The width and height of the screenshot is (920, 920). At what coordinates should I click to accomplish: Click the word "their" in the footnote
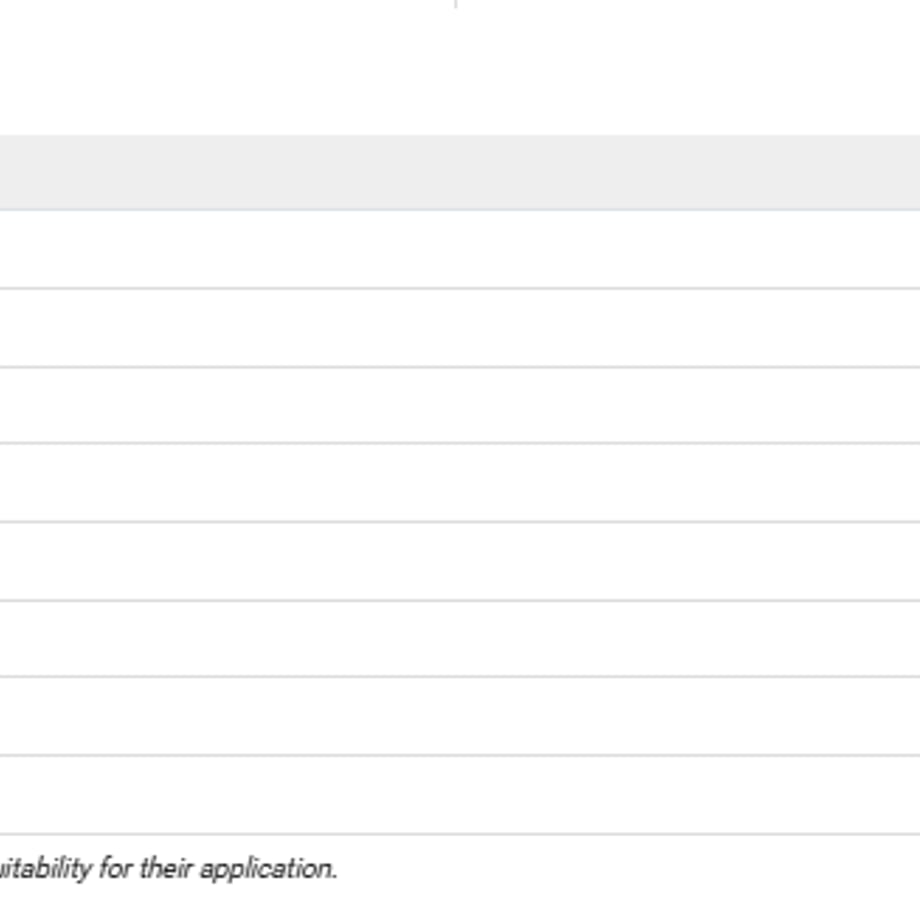click(x=167, y=868)
